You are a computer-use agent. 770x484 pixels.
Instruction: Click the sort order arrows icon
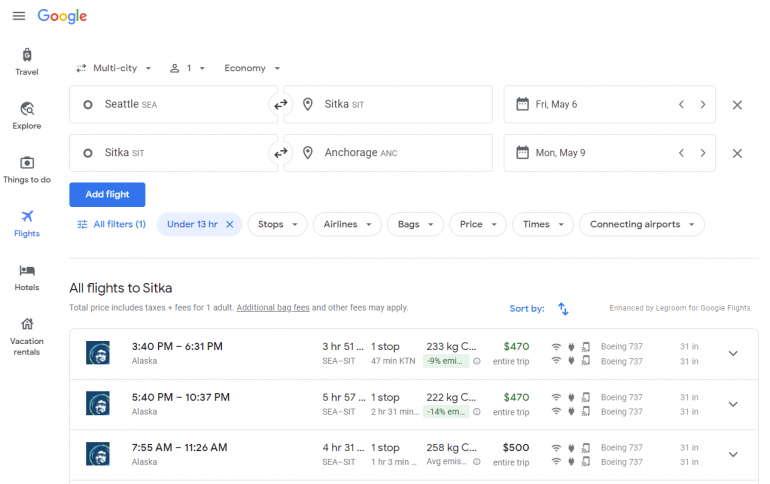point(563,309)
